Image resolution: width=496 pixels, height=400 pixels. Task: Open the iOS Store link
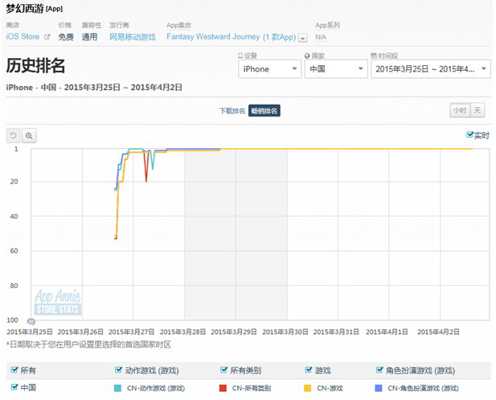pyautogui.click(x=23, y=36)
